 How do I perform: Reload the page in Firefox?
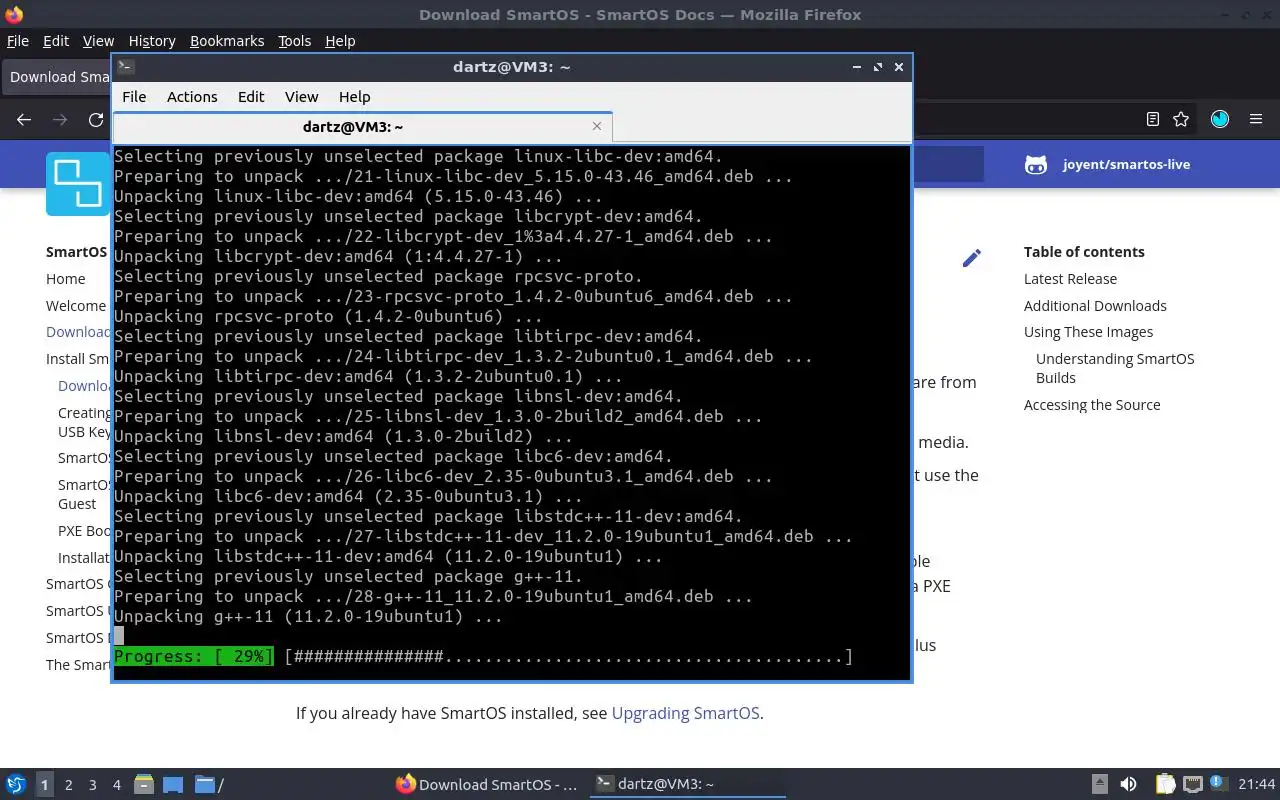tap(96, 119)
